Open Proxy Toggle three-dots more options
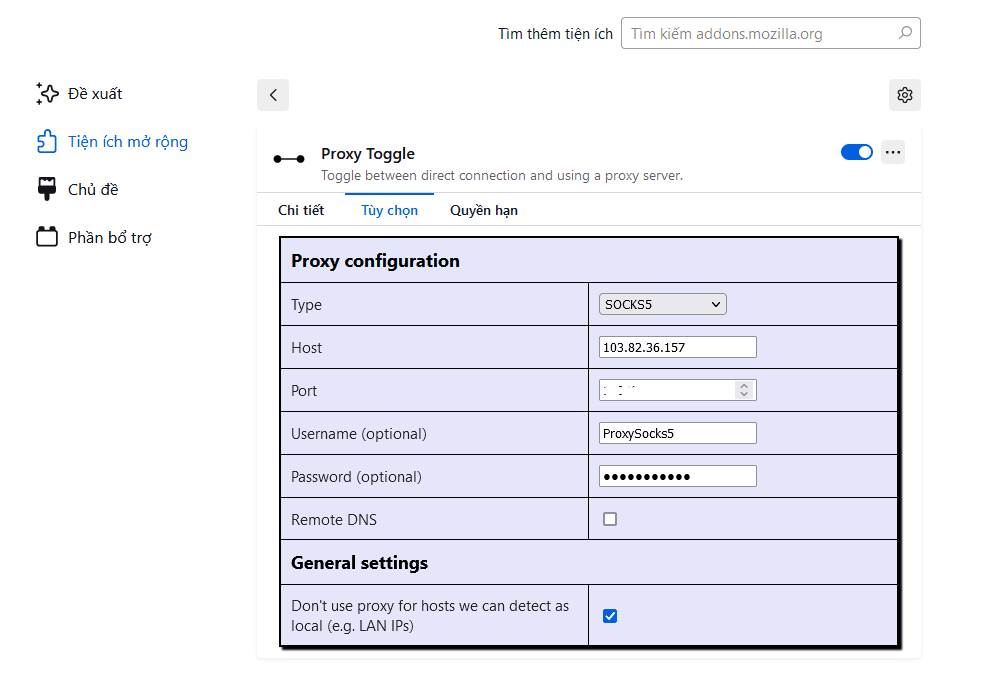This screenshot has height=676, width=985. click(x=893, y=152)
